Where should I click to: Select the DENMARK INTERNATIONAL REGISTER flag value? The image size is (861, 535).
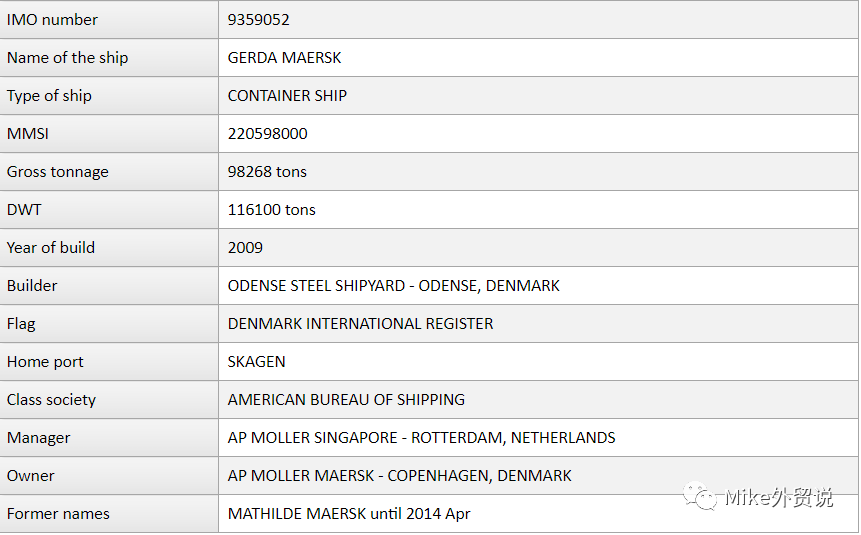tap(360, 323)
